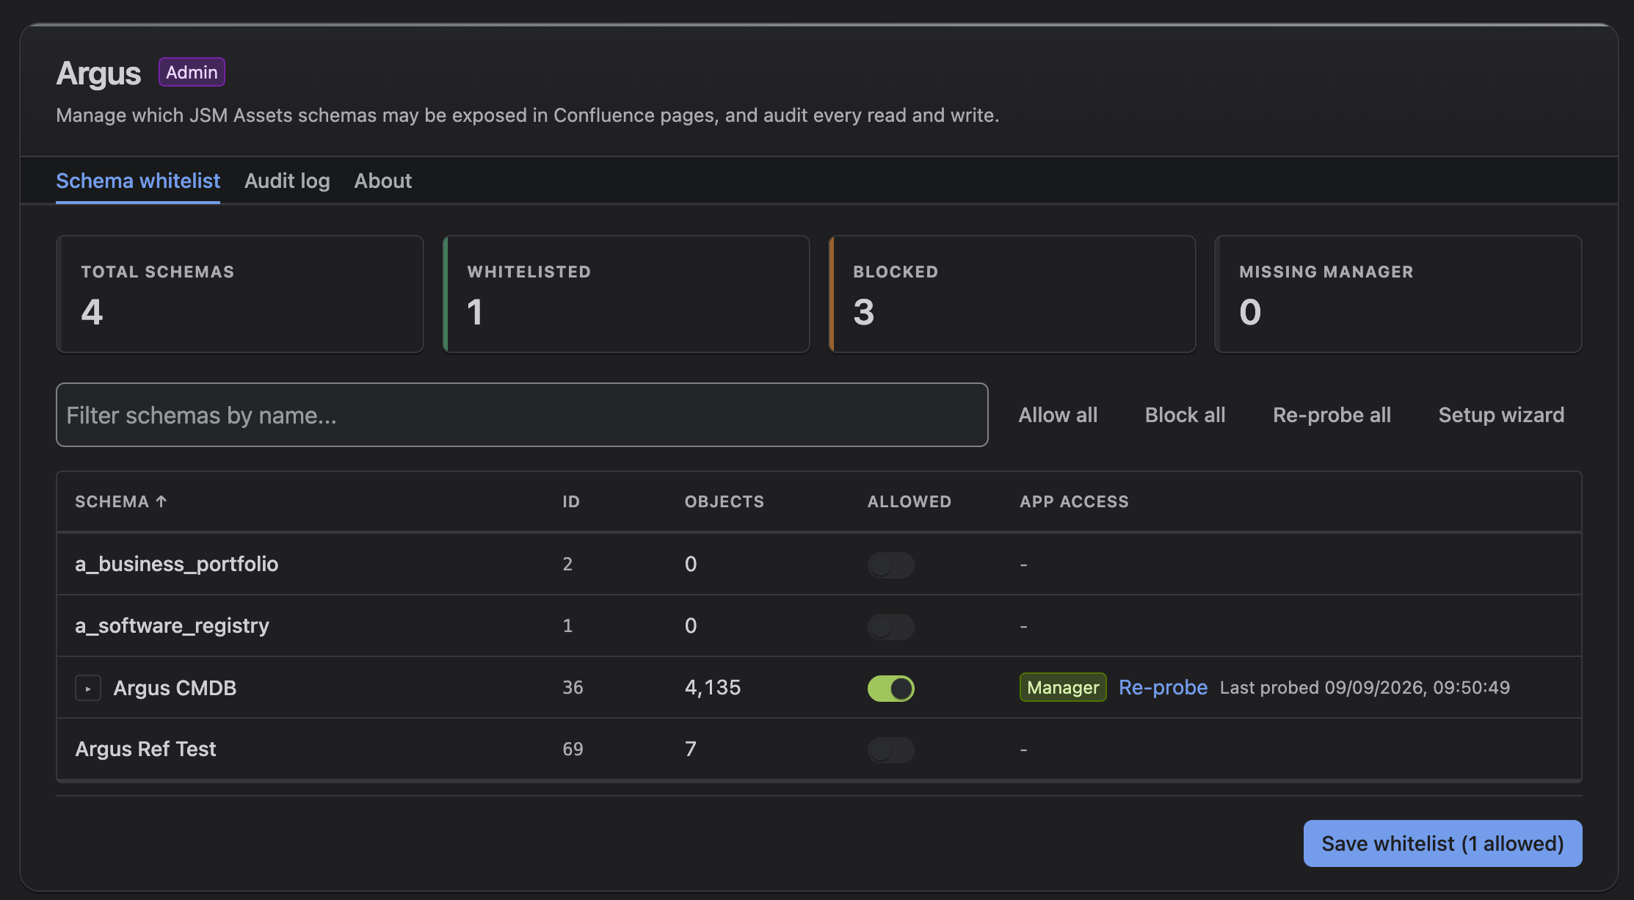The width and height of the screenshot is (1634, 900).
Task: Expand the Argus CMDB schema row
Action: click(x=88, y=688)
